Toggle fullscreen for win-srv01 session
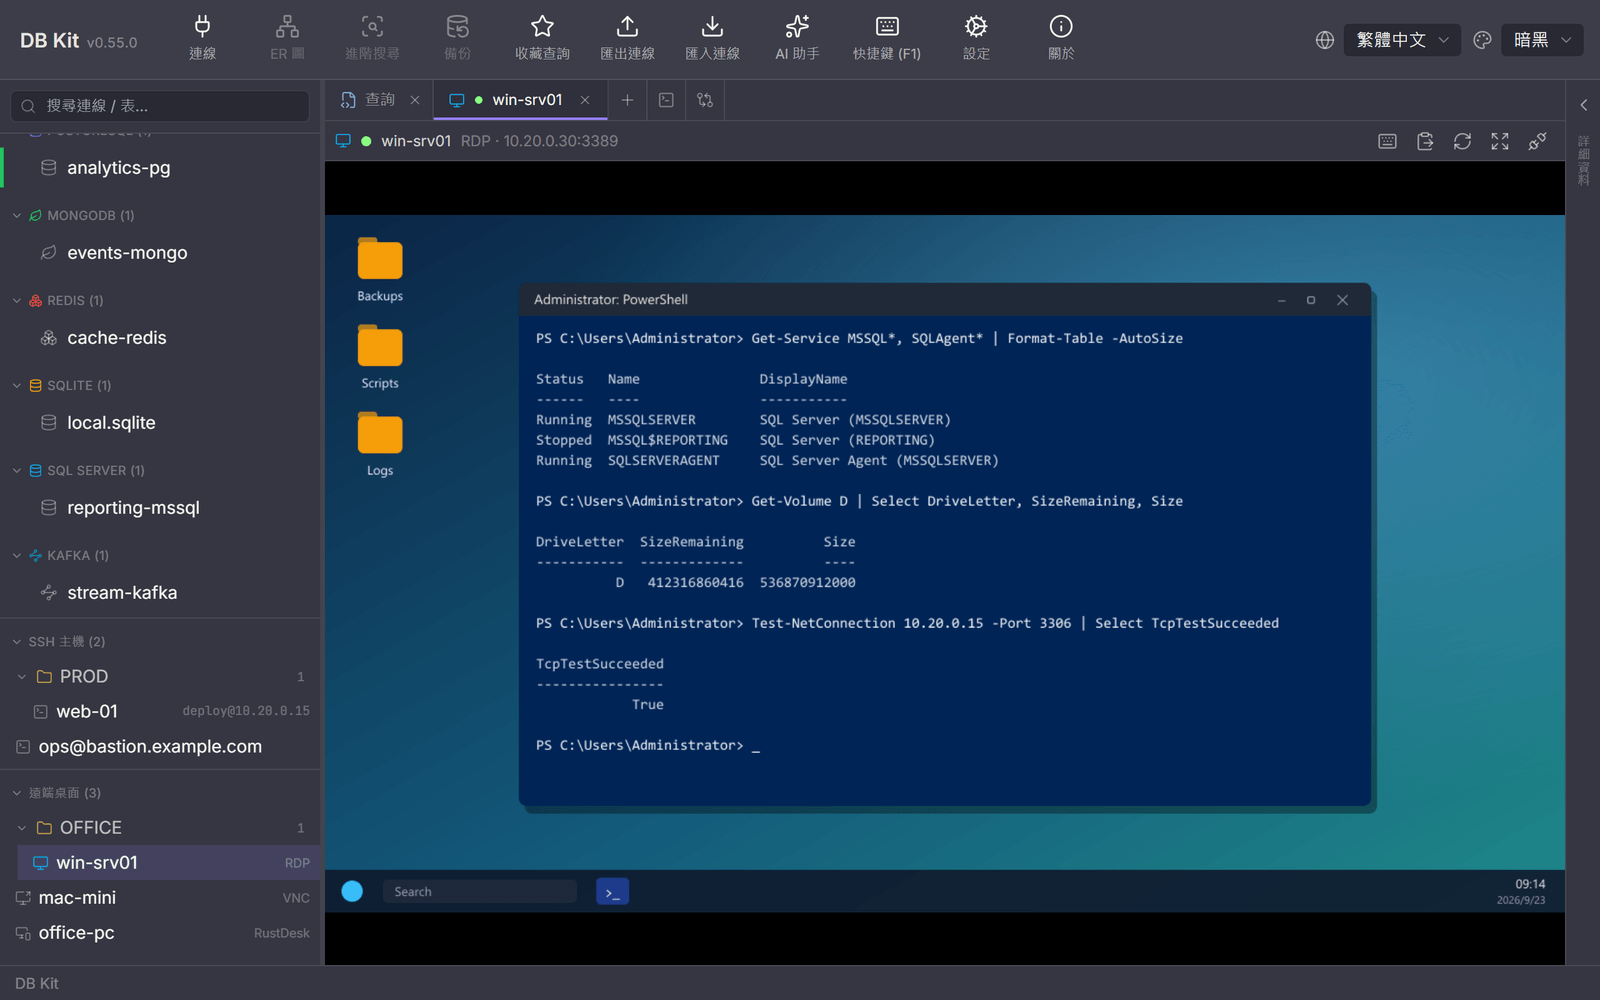Viewport: 1600px width, 1000px height. [x=1500, y=141]
